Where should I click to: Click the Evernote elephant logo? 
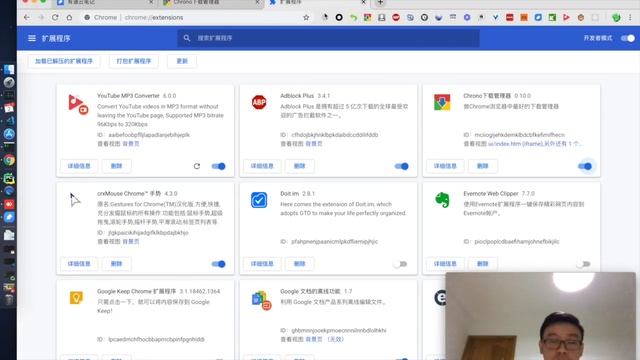tap(442, 200)
